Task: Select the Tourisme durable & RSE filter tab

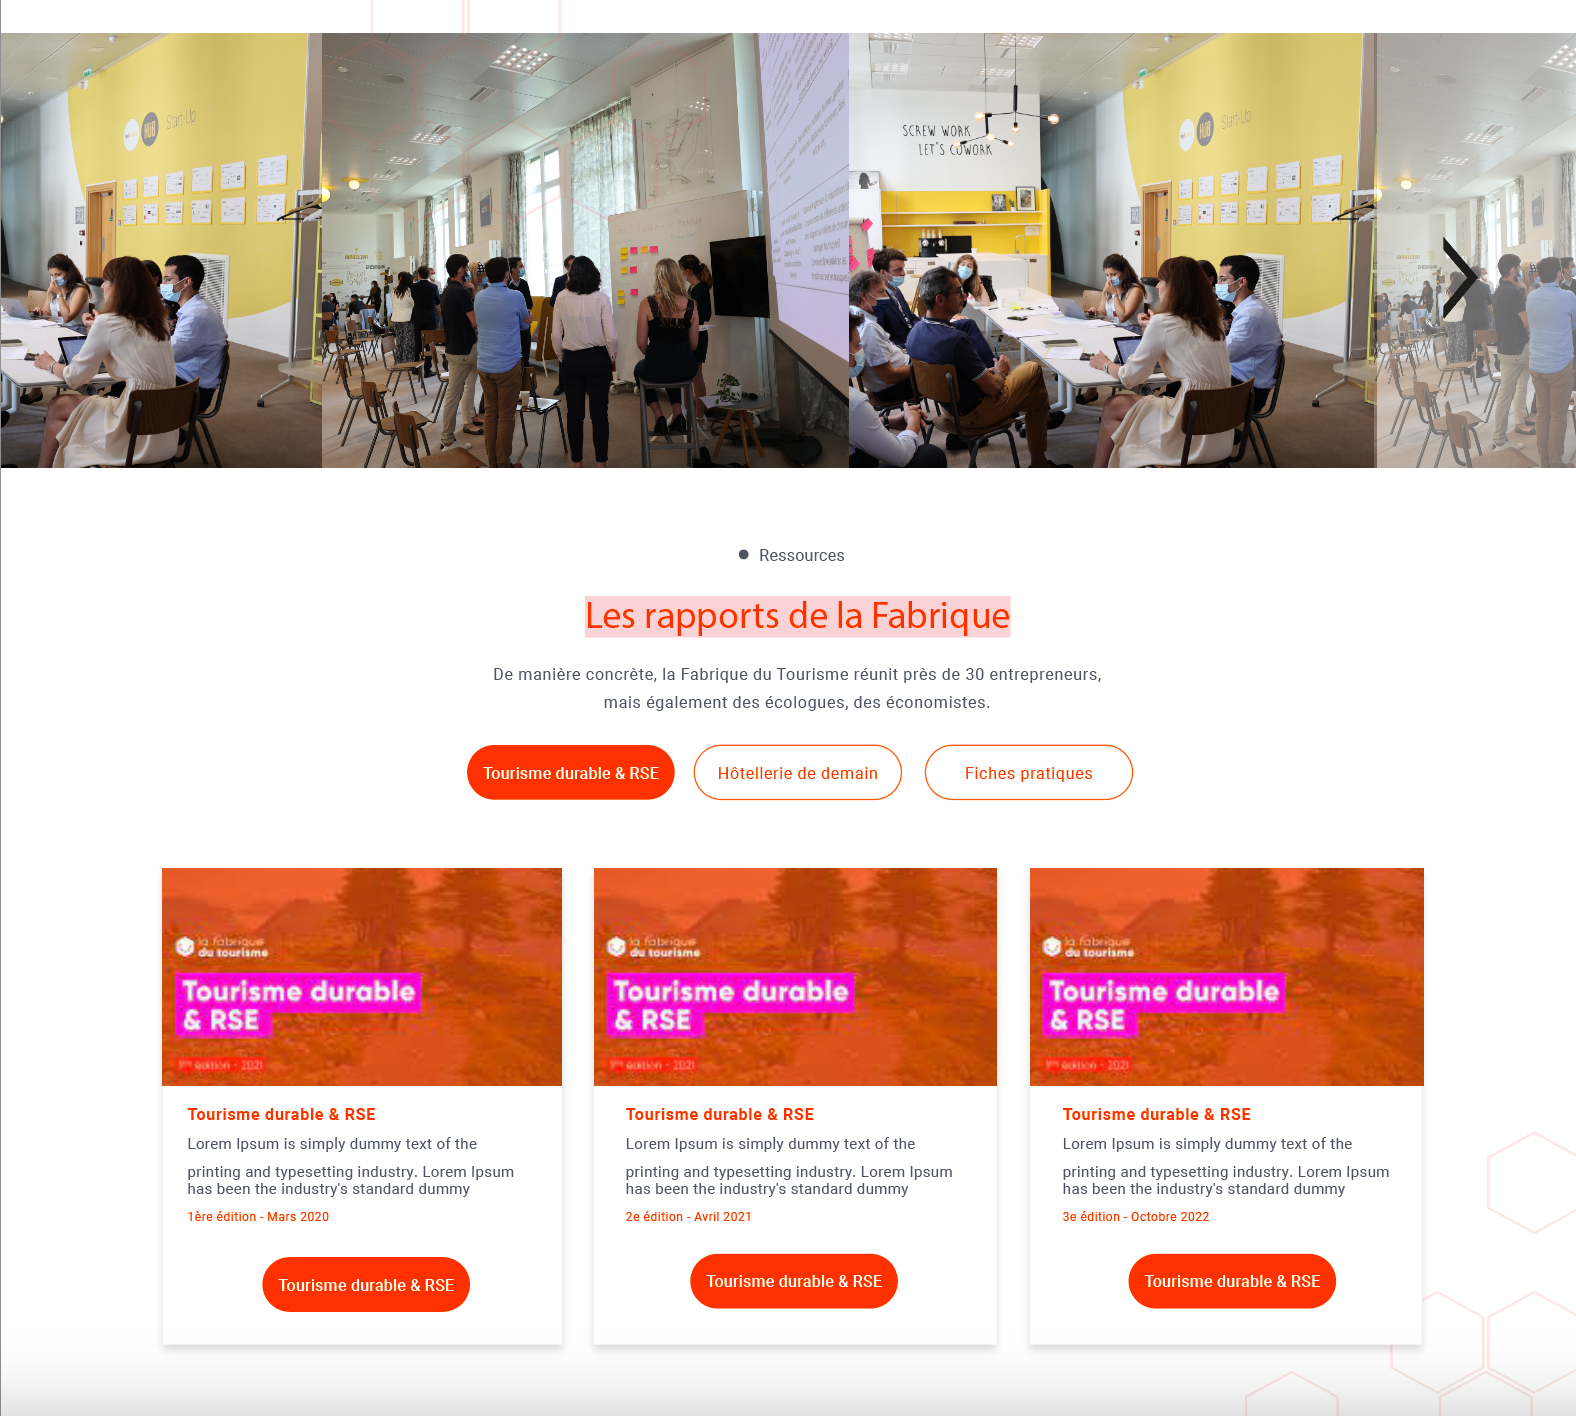Action: (571, 773)
